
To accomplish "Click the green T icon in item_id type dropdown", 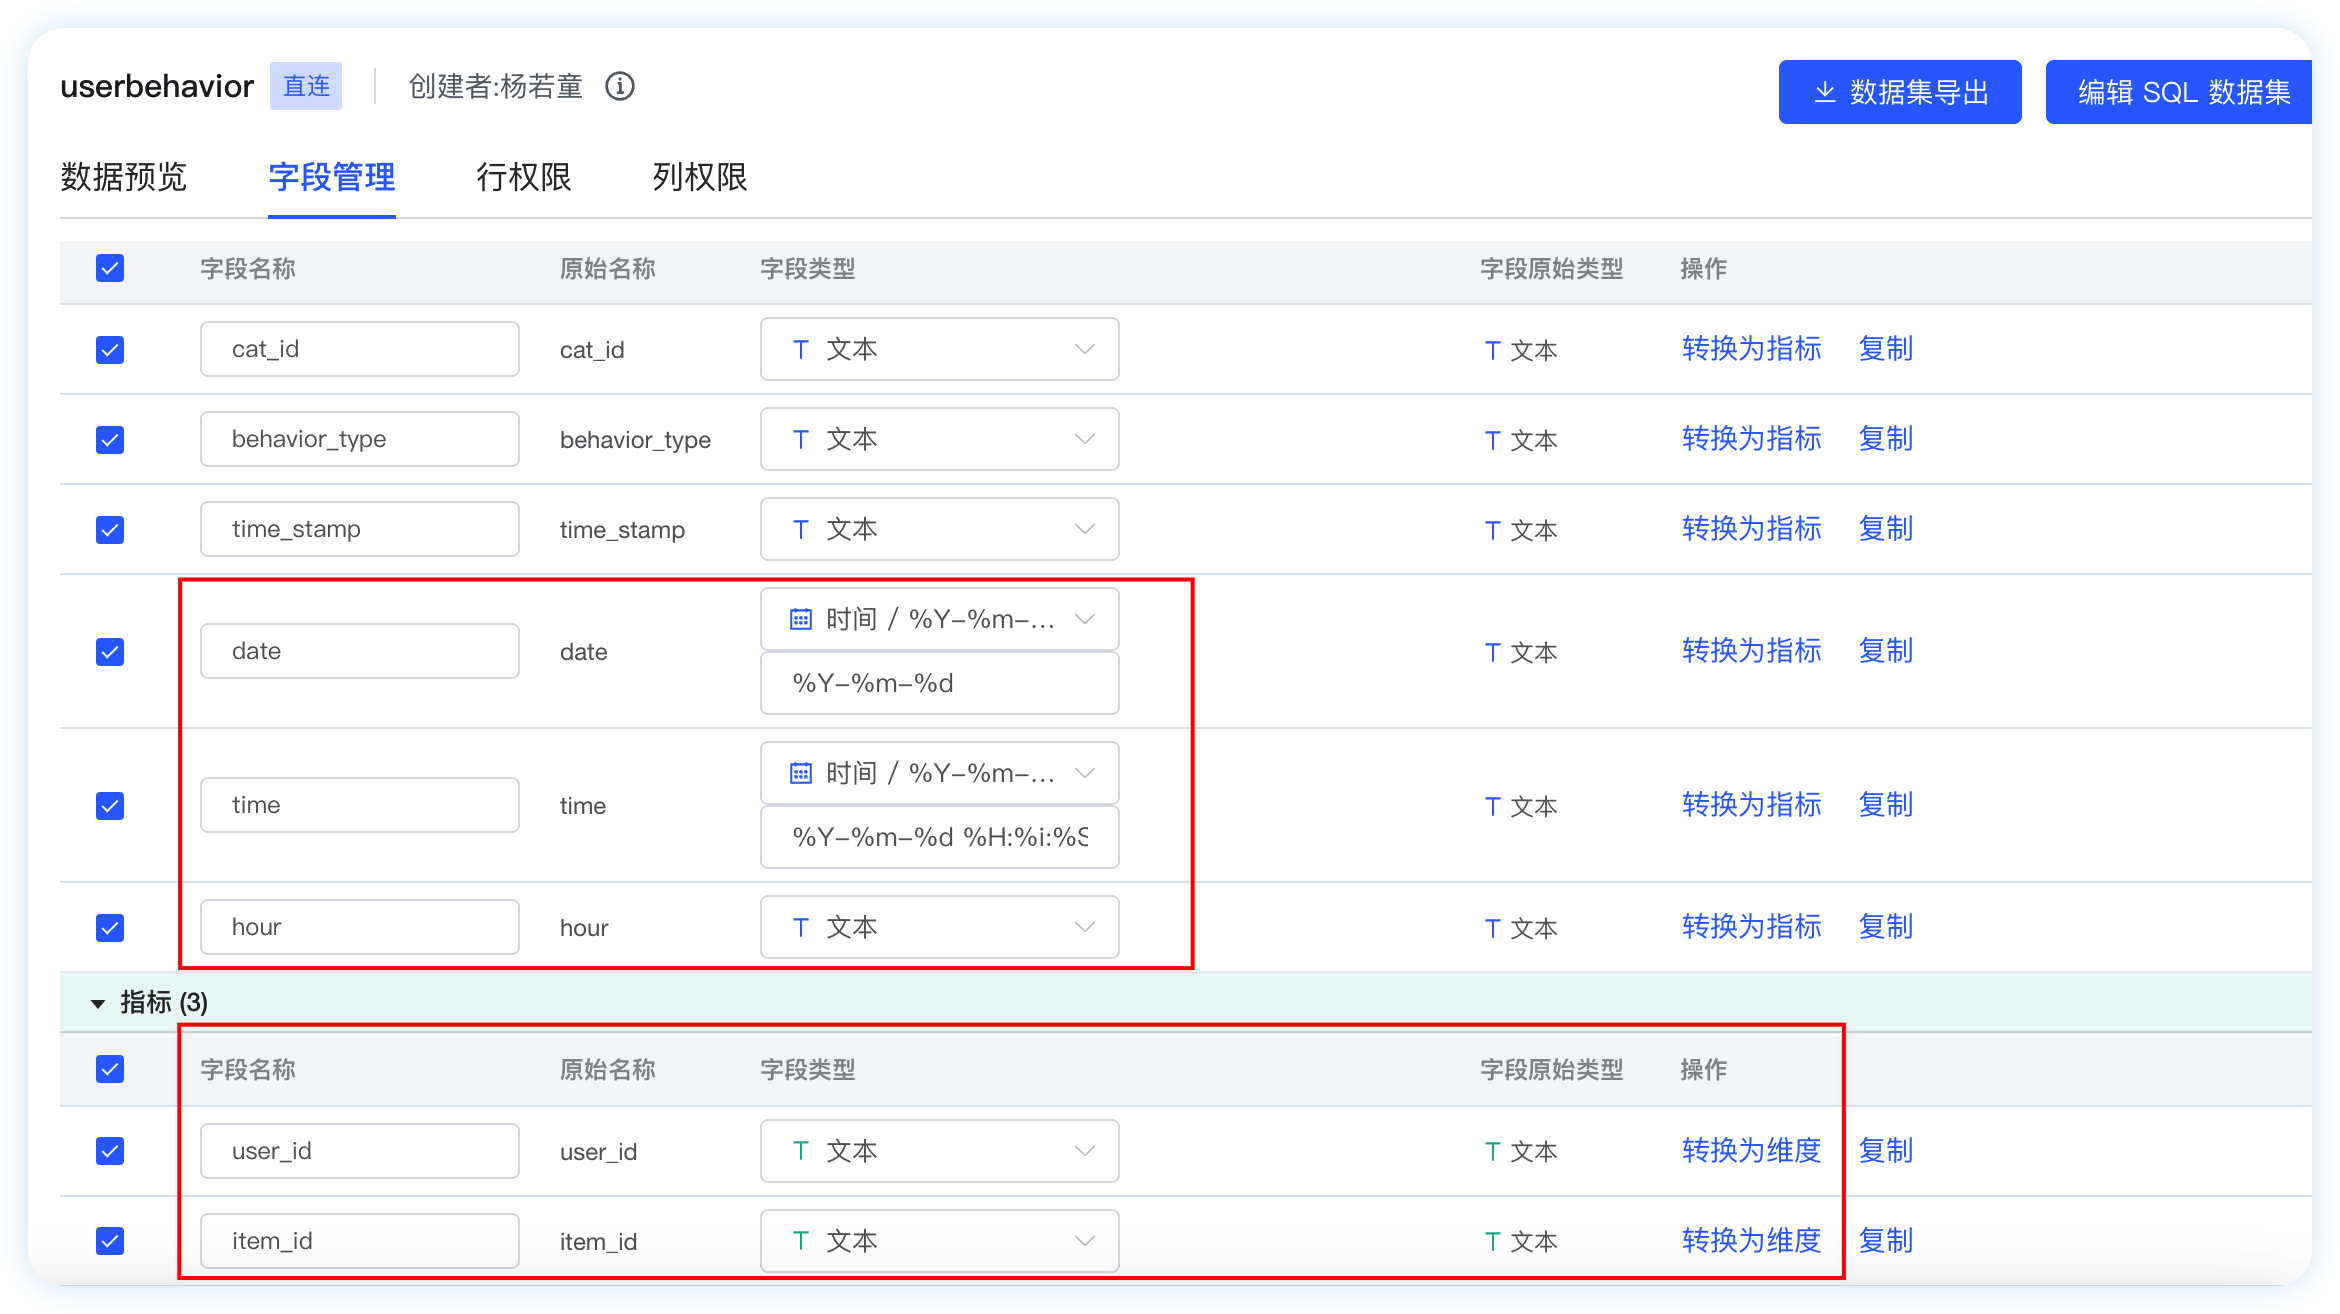I will (801, 1241).
